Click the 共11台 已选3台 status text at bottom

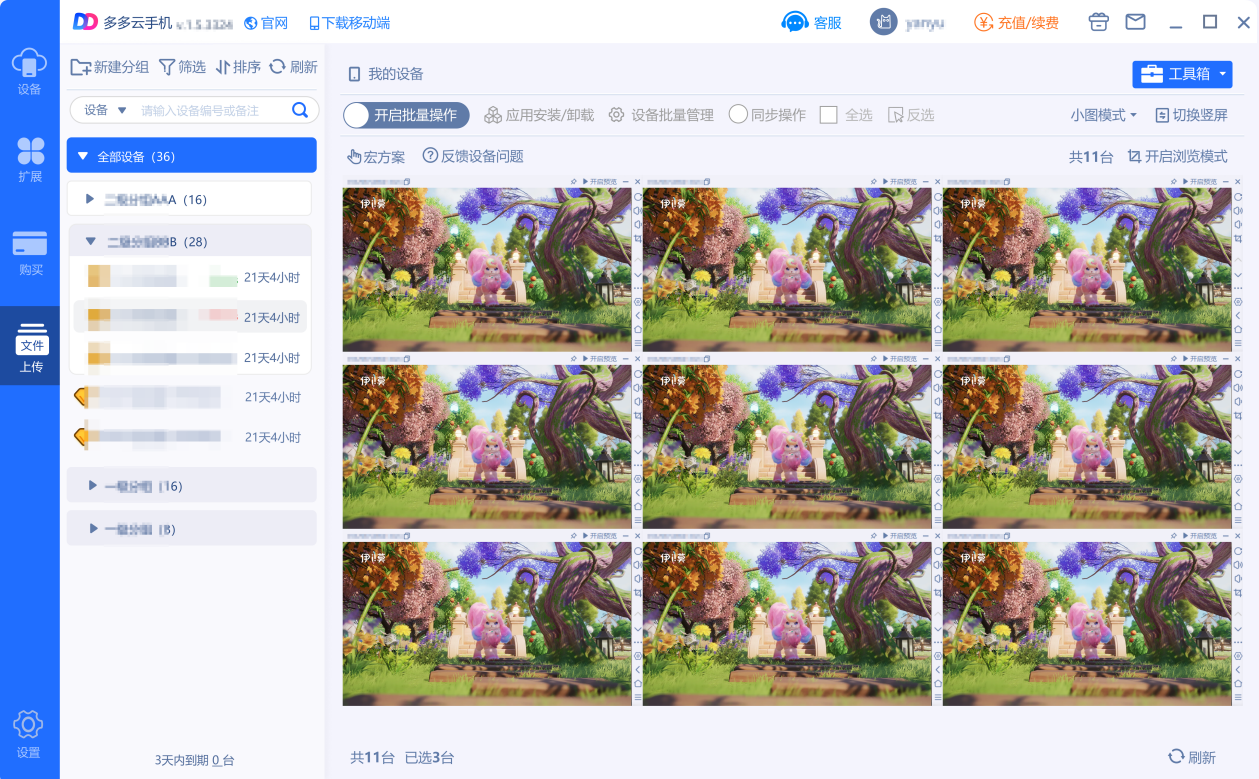point(402,758)
